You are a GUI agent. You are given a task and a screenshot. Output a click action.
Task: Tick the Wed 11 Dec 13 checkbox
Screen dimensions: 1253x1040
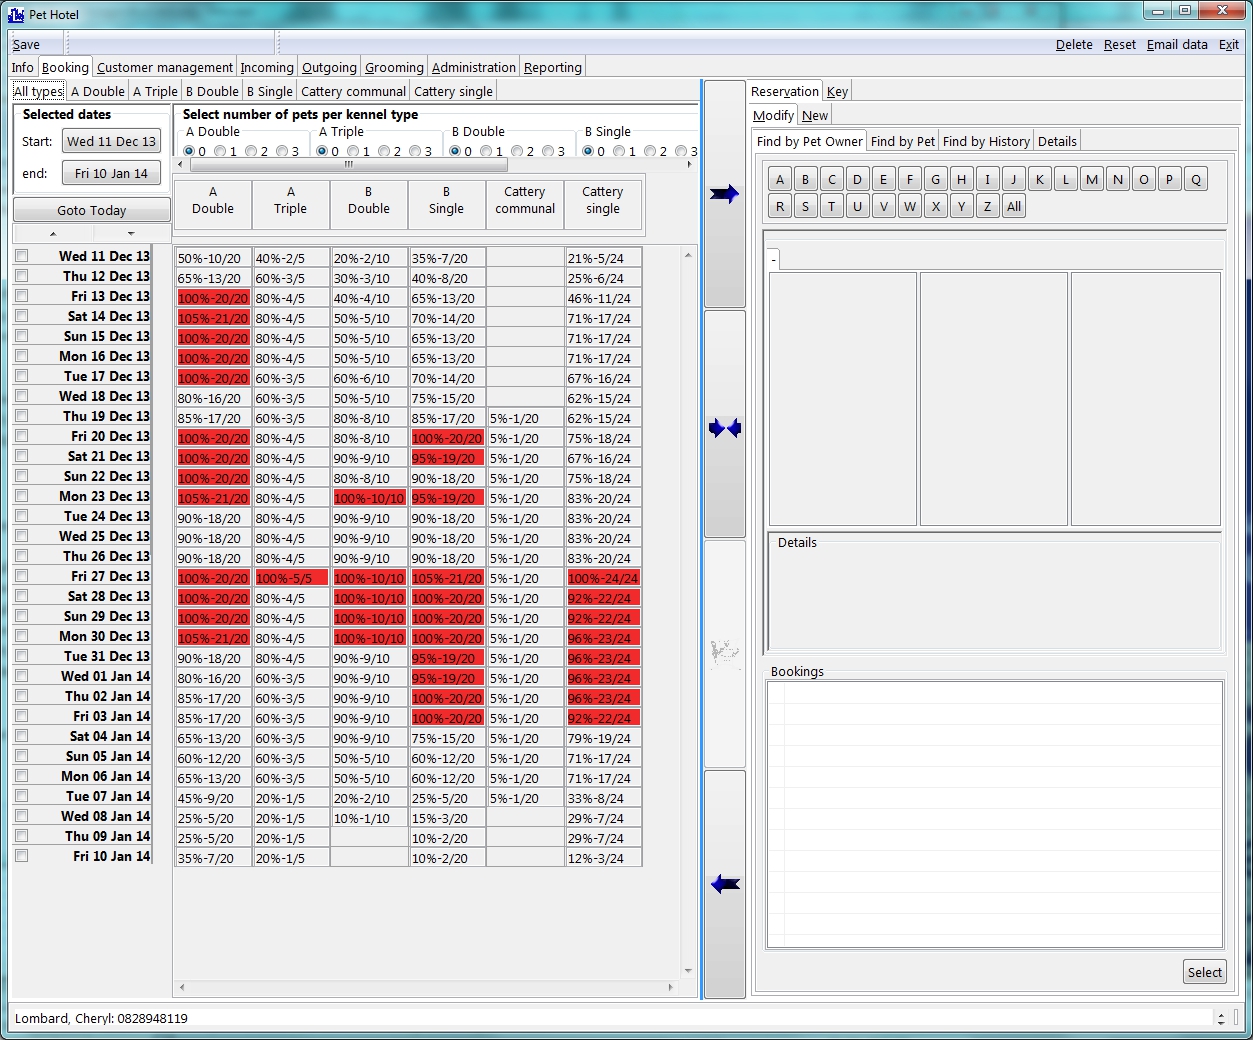tap(22, 256)
